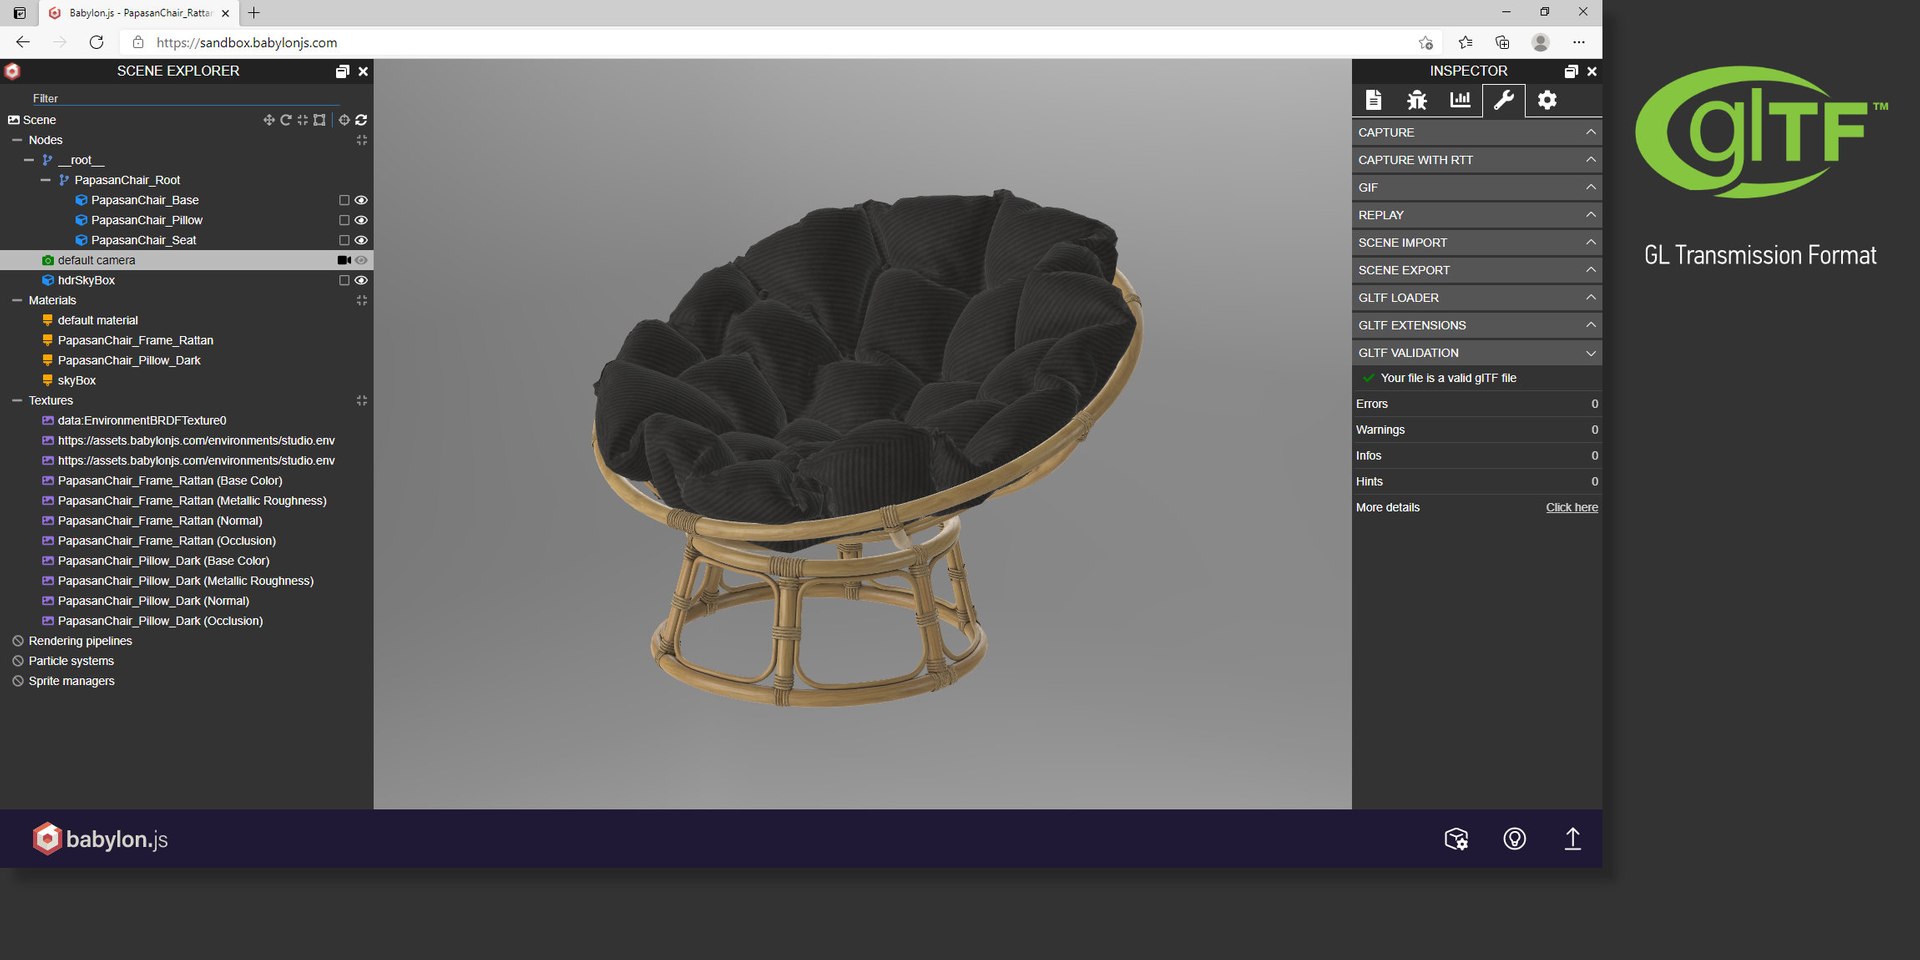
Task: Open Inspector Statistics tab (chart icon)
Action: click(1460, 100)
